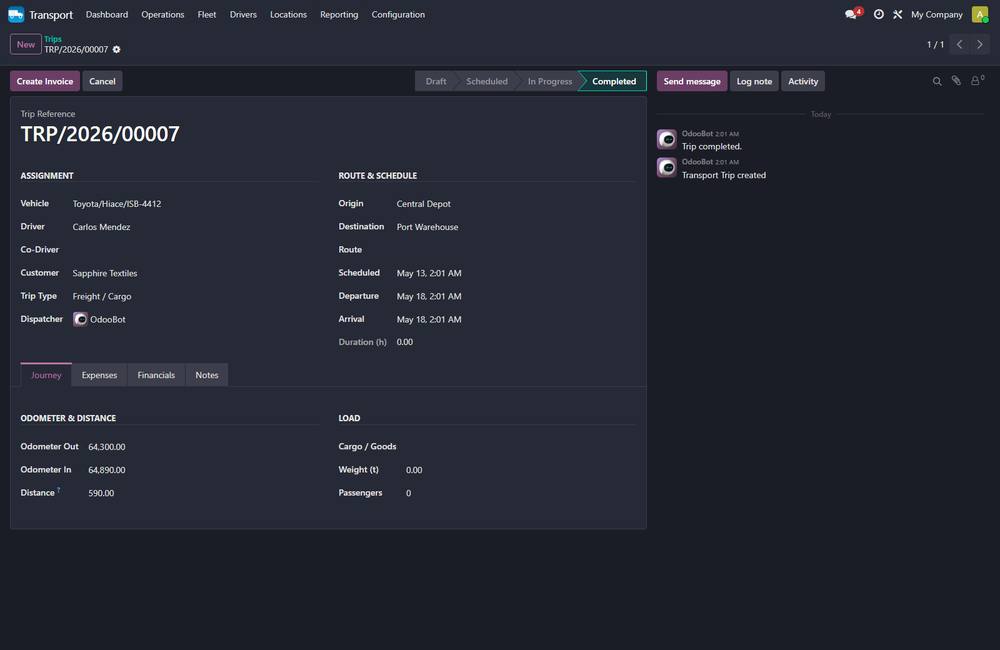Click the empty Co-Driver field
Viewport: 1000px width, 650px height.
tap(195, 250)
